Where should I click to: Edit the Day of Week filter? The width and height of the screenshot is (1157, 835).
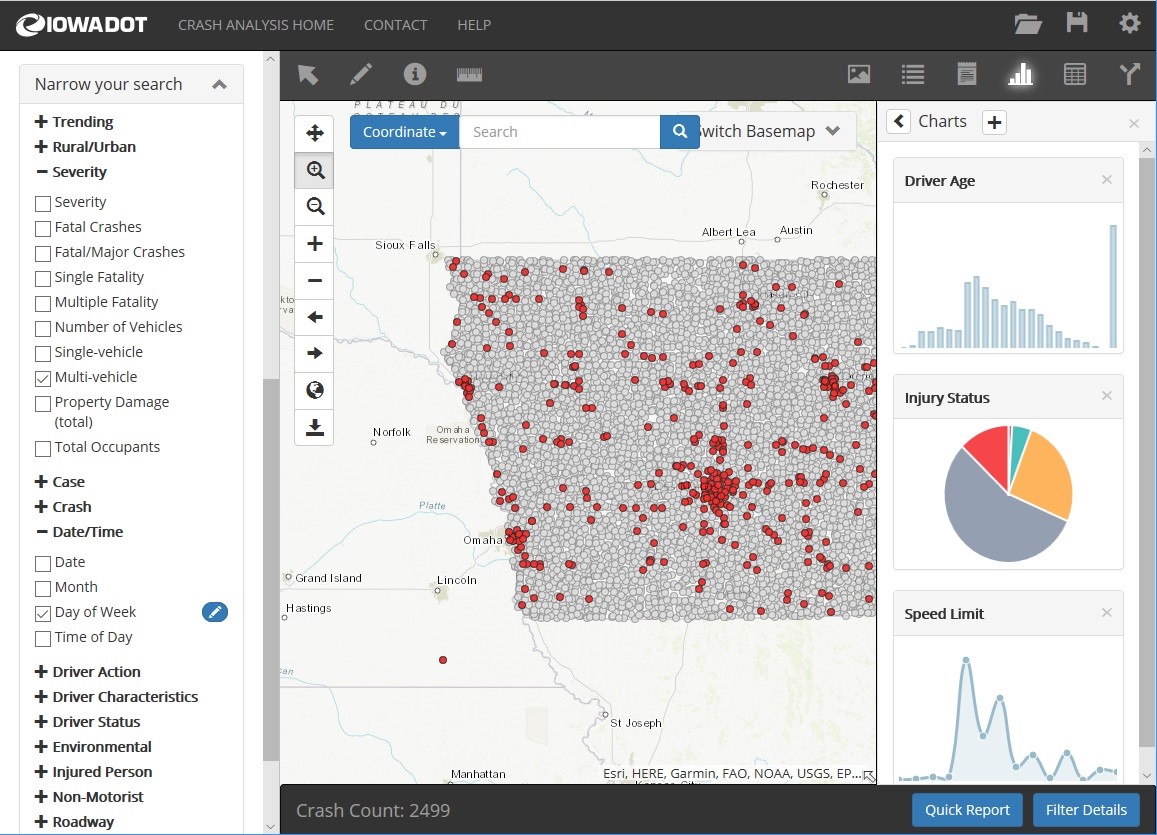click(x=215, y=612)
